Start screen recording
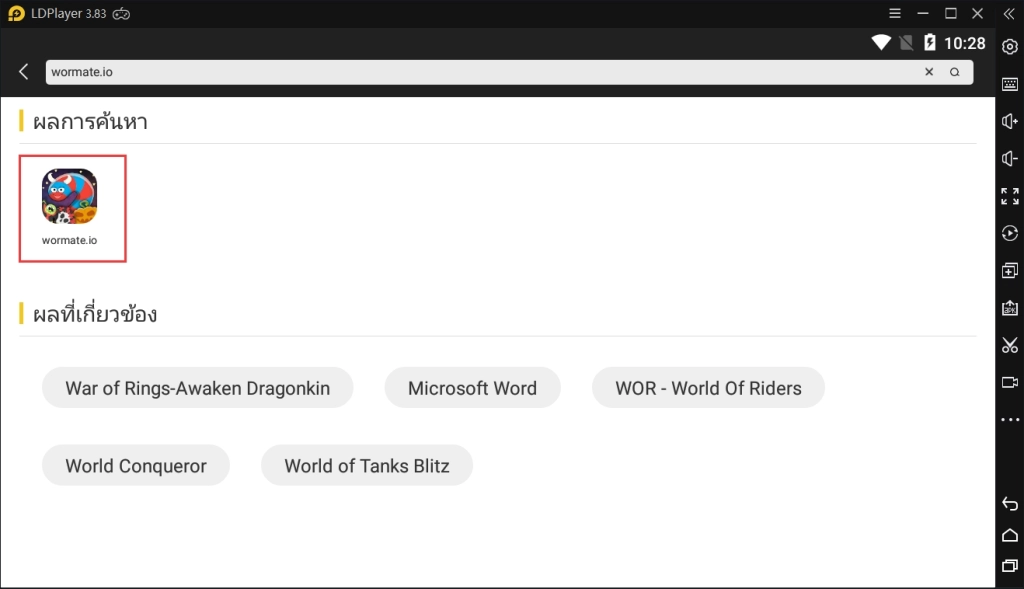1024x589 pixels. point(1009,382)
